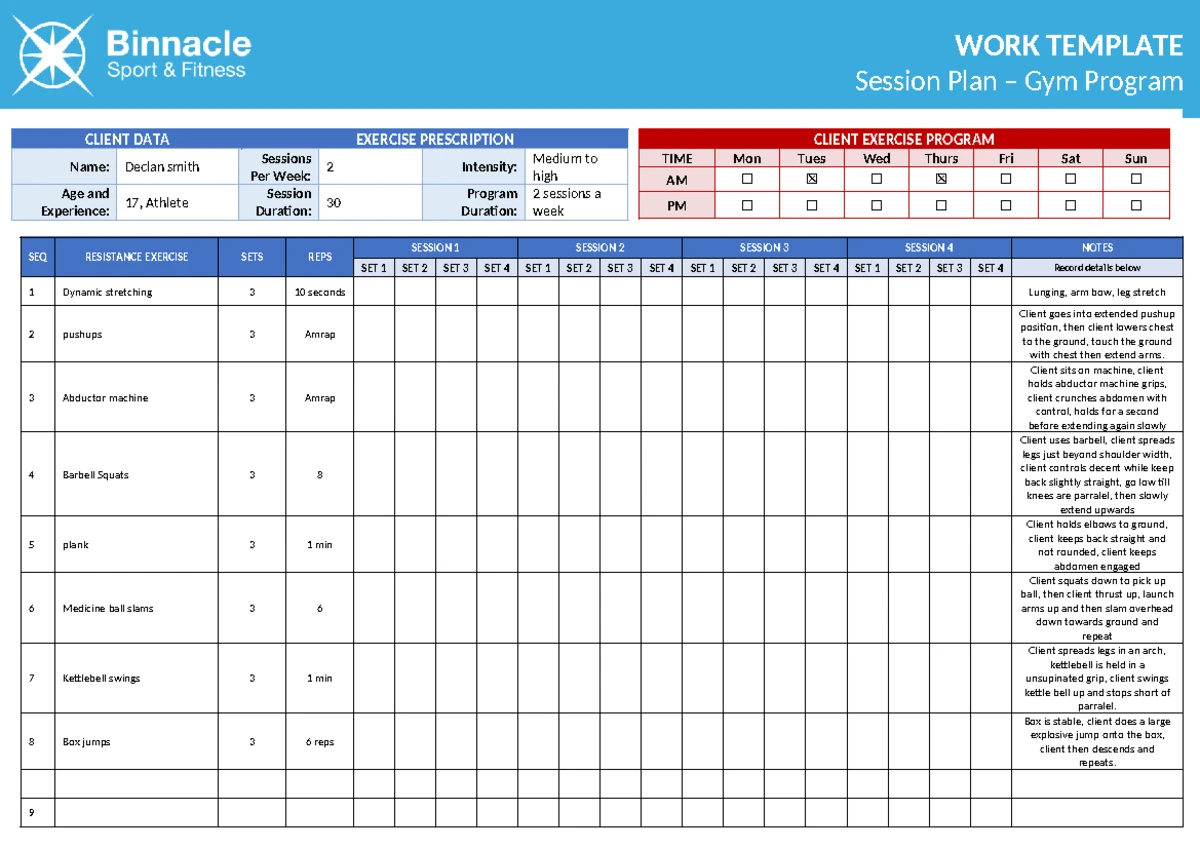Click the 'Binnacle' brand name text
The width and height of the screenshot is (1200, 849).
179,44
